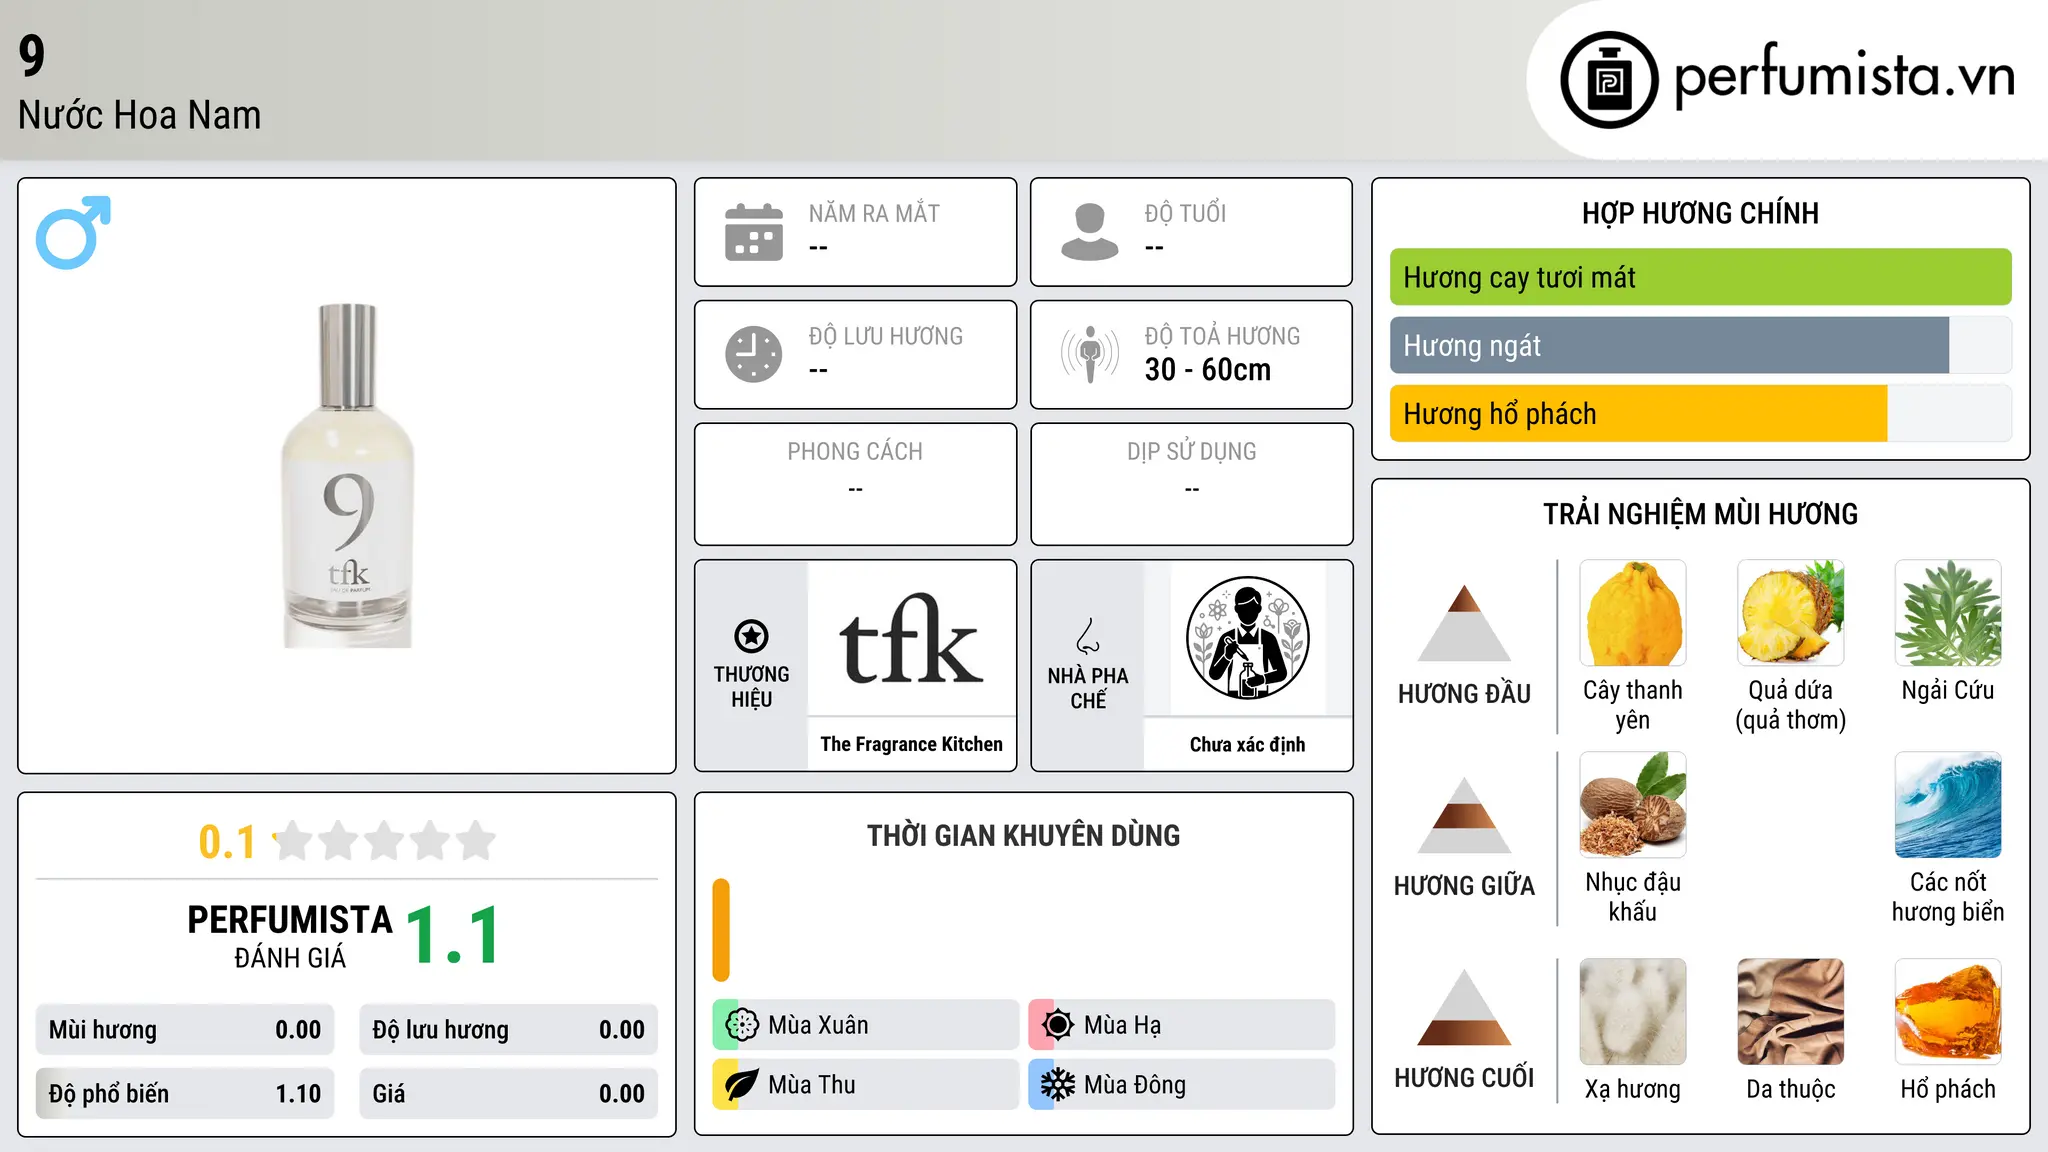The height and width of the screenshot is (1152, 2048).
Task: Click the perfumer illustration above Chưa xác định
Action: (x=1247, y=638)
